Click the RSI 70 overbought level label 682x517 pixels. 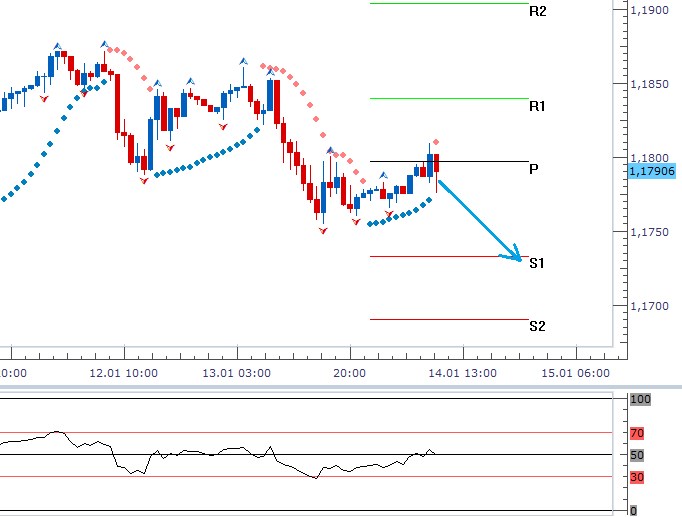click(637, 434)
